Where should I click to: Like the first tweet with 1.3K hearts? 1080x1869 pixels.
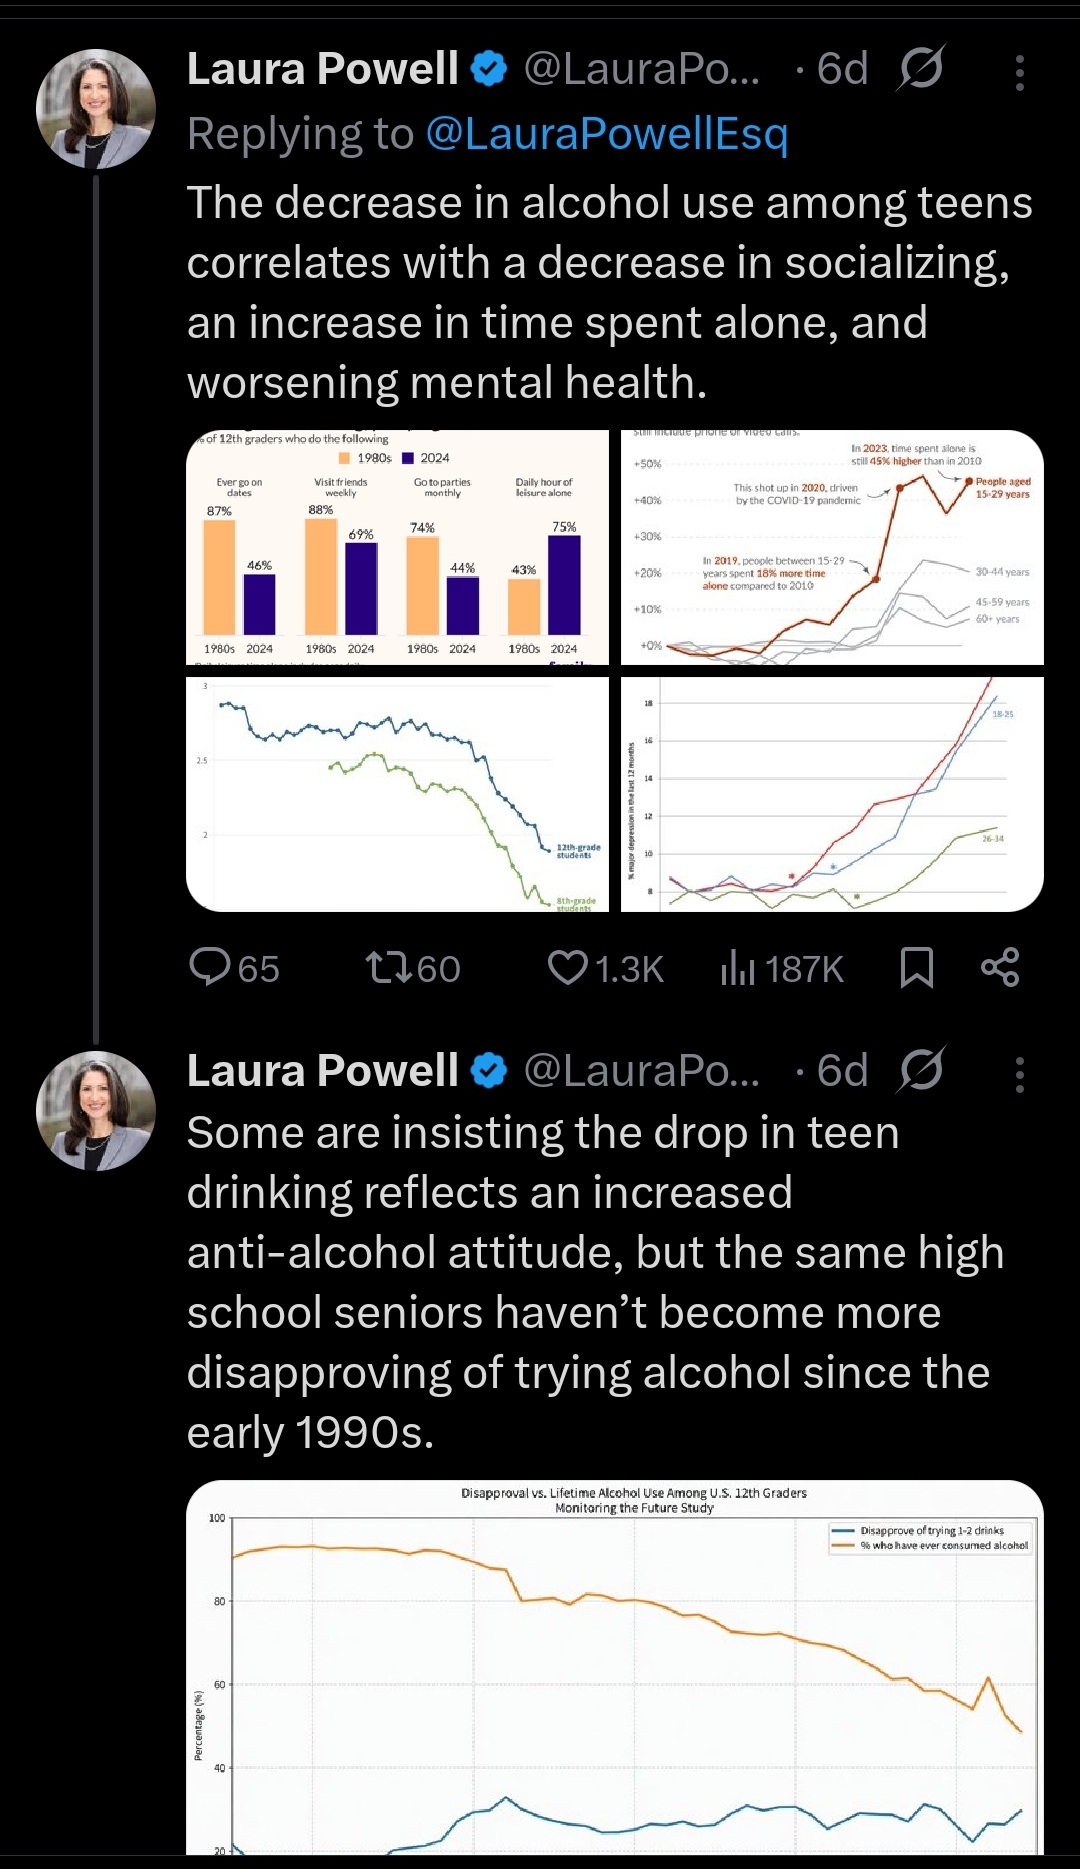605,968
